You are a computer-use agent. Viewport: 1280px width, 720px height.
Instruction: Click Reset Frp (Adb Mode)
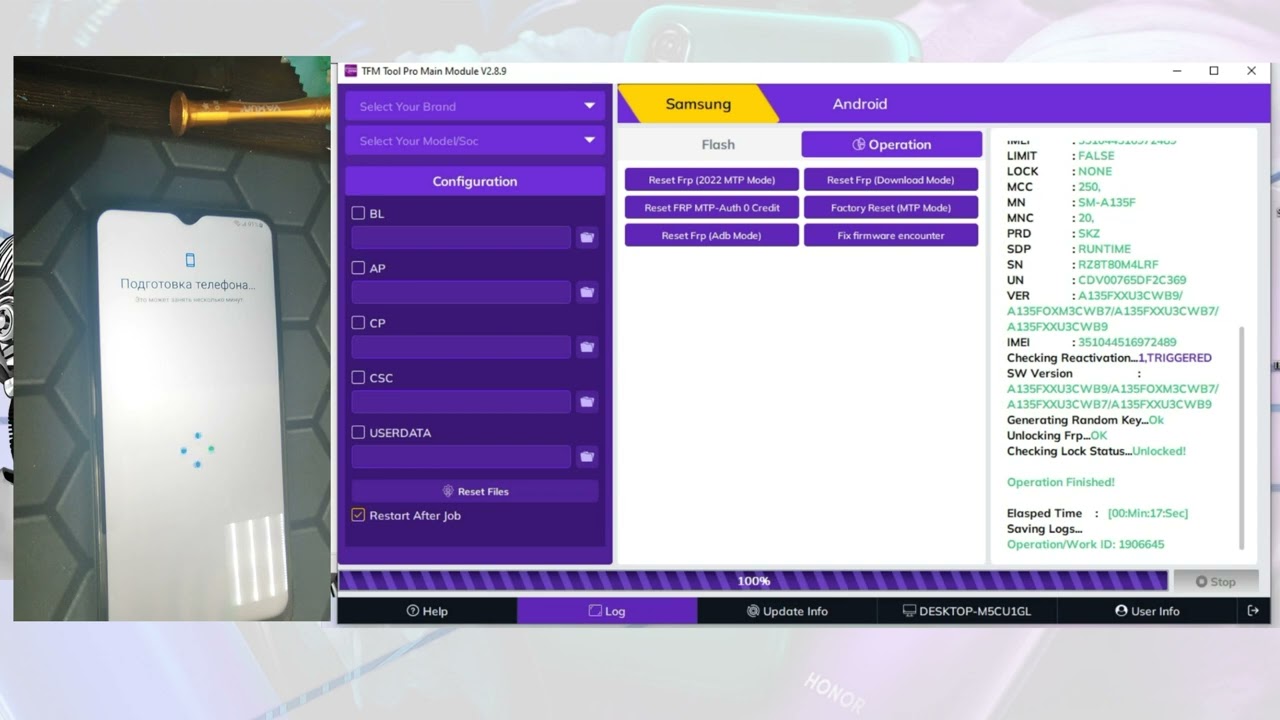712,236
